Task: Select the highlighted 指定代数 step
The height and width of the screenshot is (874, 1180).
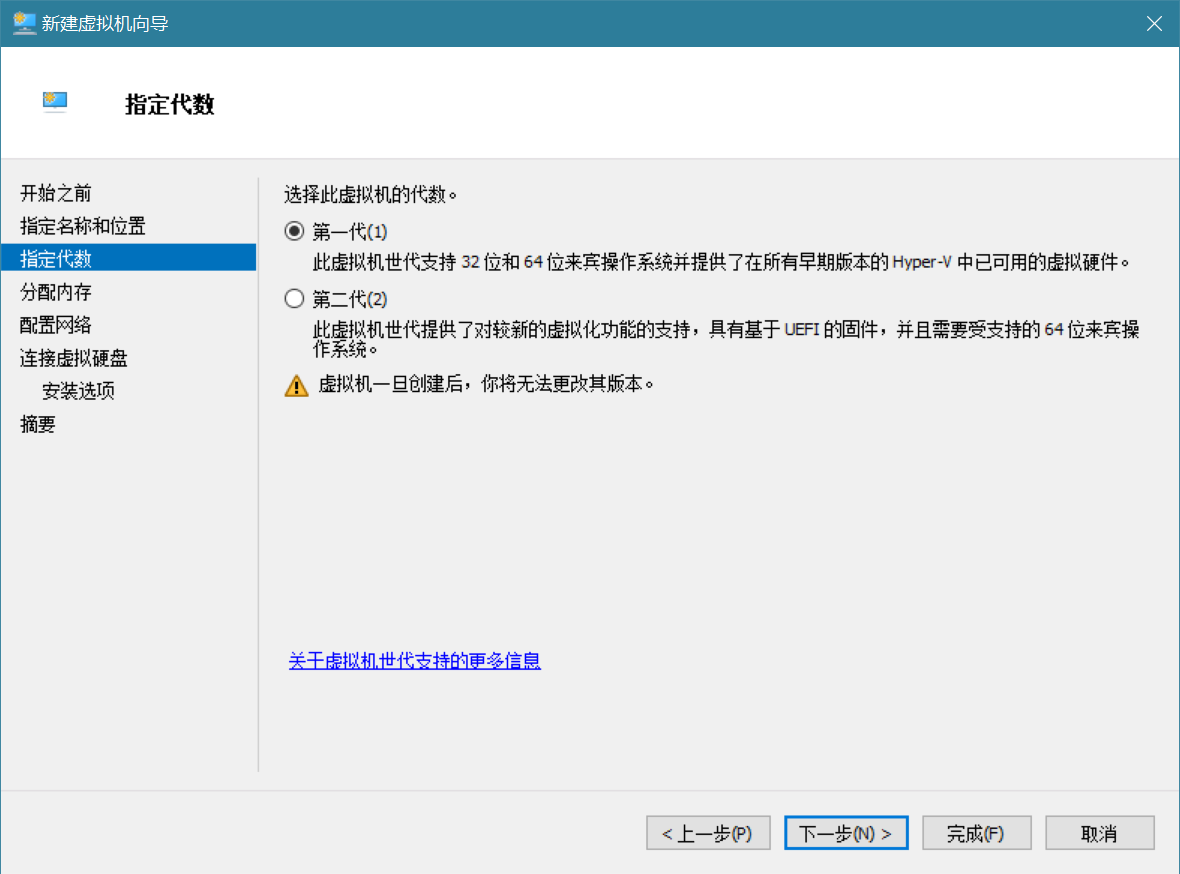Action: [56, 258]
